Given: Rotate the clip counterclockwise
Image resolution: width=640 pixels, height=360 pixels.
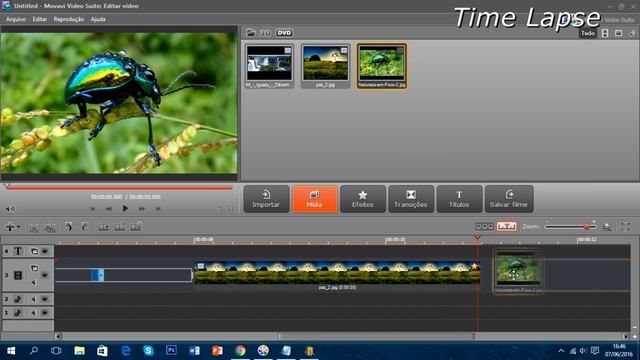Looking at the screenshot, I should [68, 227].
